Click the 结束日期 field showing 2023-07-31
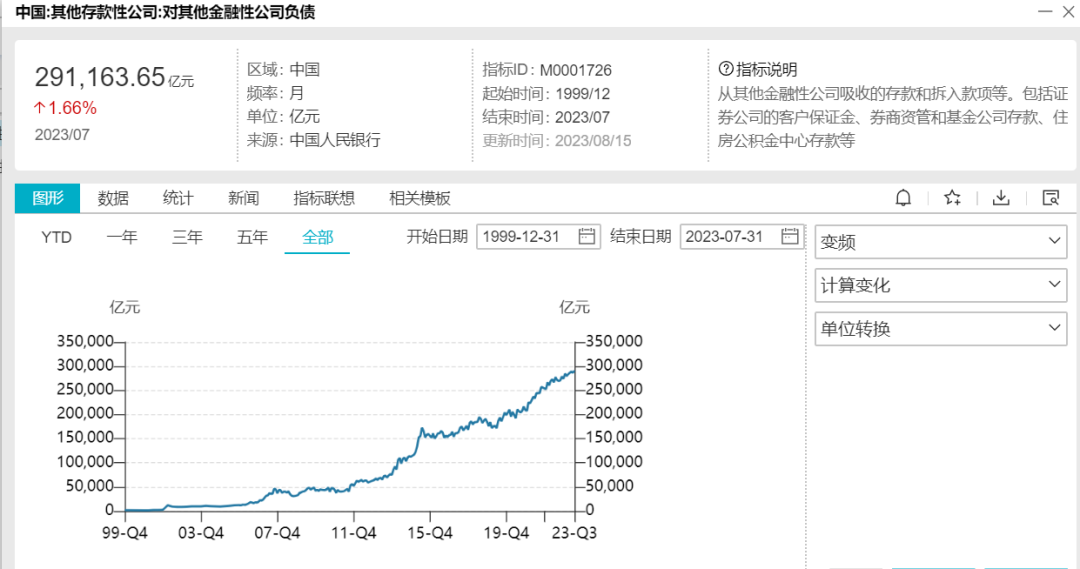The height and width of the screenshot is (569, 1080). pyautogui.click(x=742, y=236)
